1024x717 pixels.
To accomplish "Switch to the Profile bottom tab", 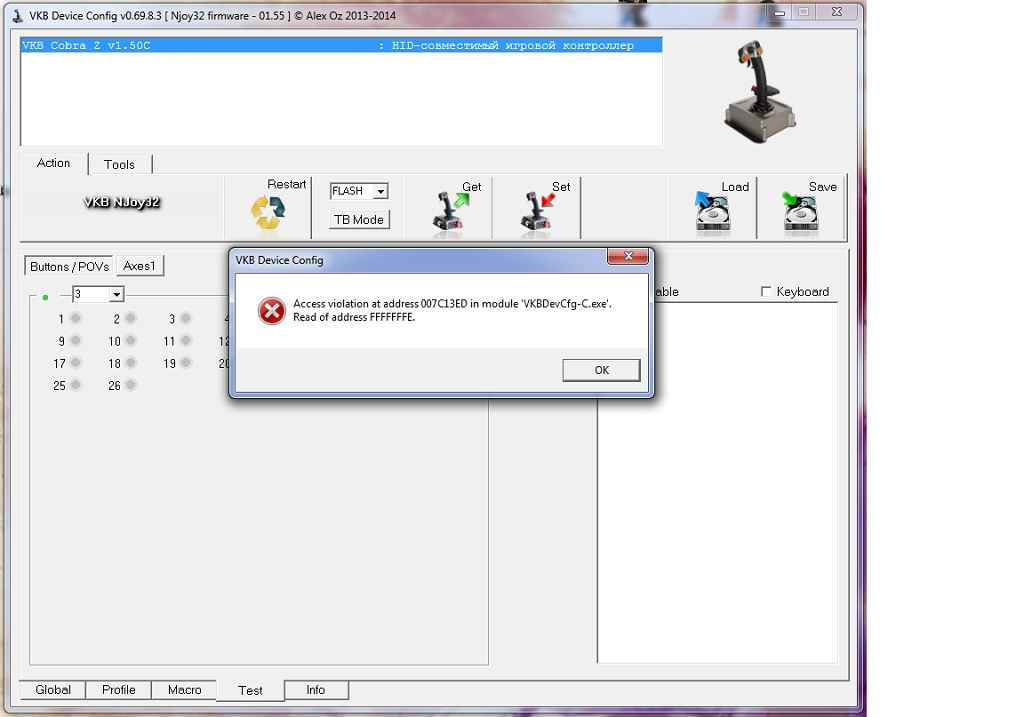I will pyautogui.click(x=119, y=690).
